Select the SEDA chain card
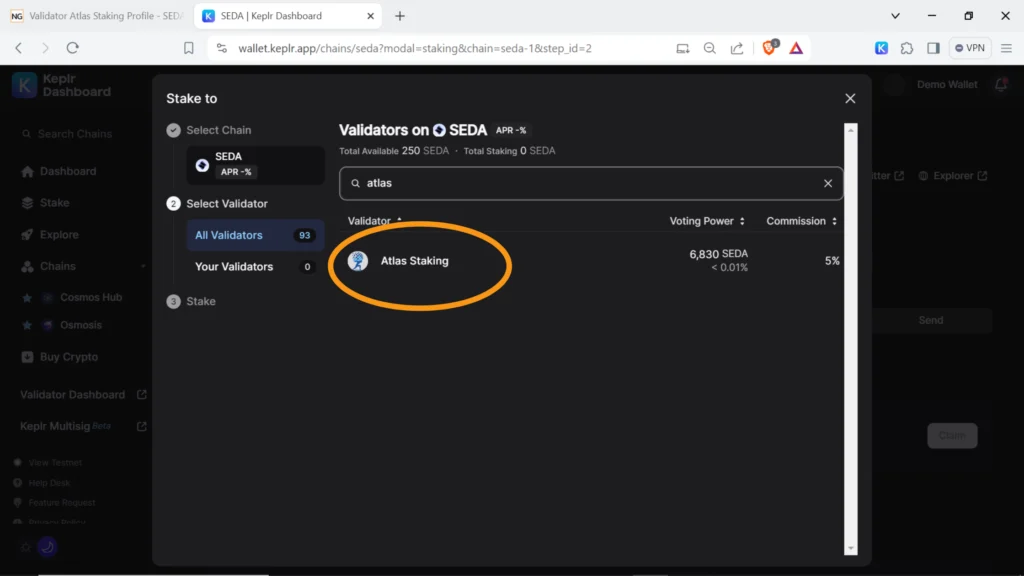Viewport: 1024px width, 576px height. (x=255, y=164)
